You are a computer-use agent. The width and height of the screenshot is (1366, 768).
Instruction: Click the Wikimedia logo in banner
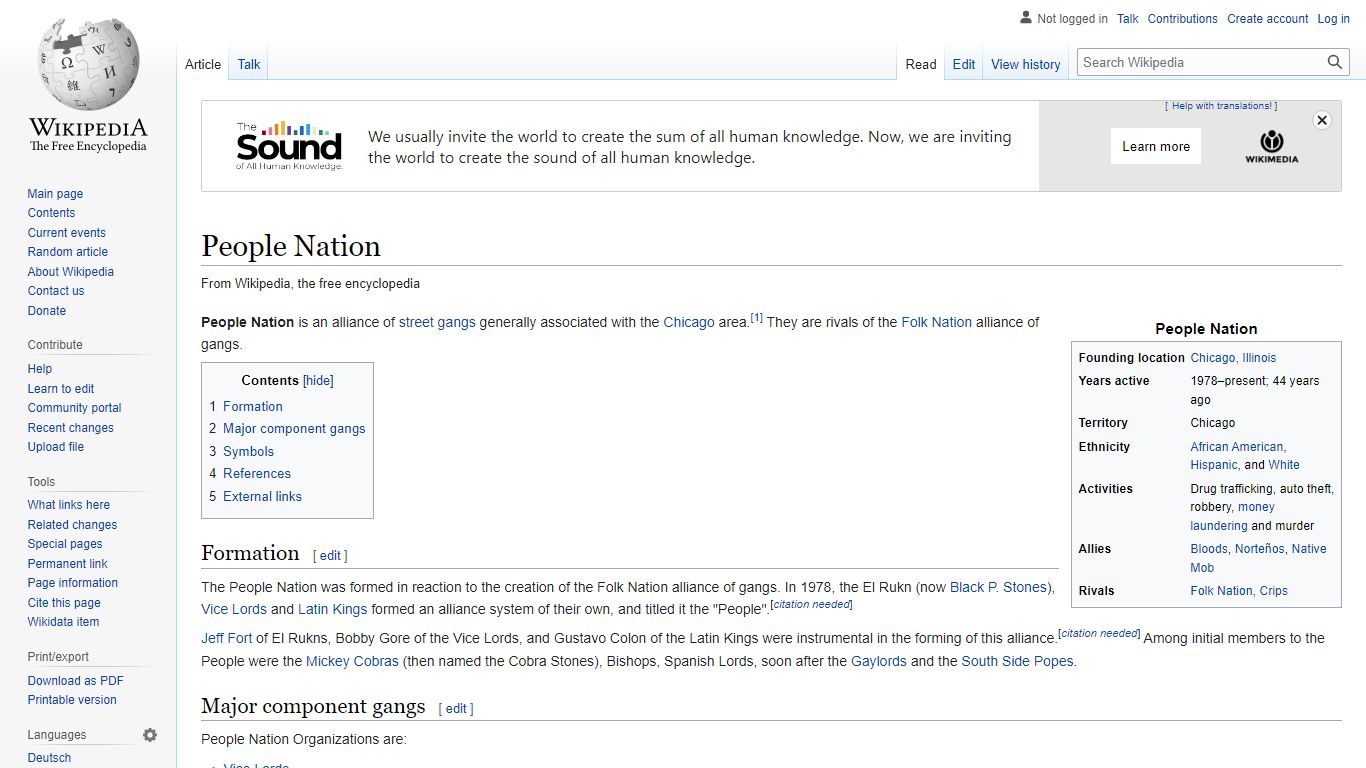(x=1272, y=146)
